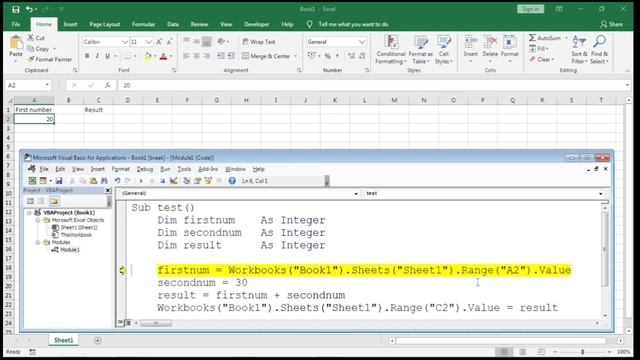Open the General number format dropdown

click(362, 42)
